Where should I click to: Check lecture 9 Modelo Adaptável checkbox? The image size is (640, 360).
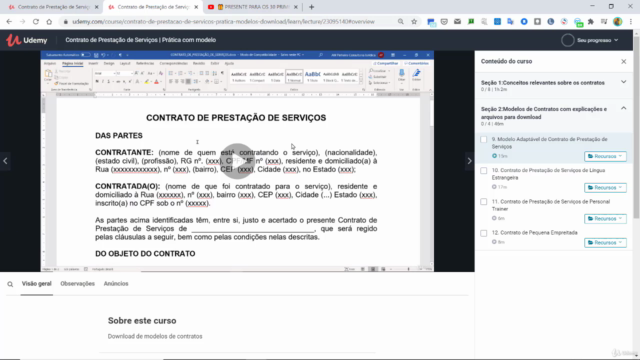[x=484, y=140]
